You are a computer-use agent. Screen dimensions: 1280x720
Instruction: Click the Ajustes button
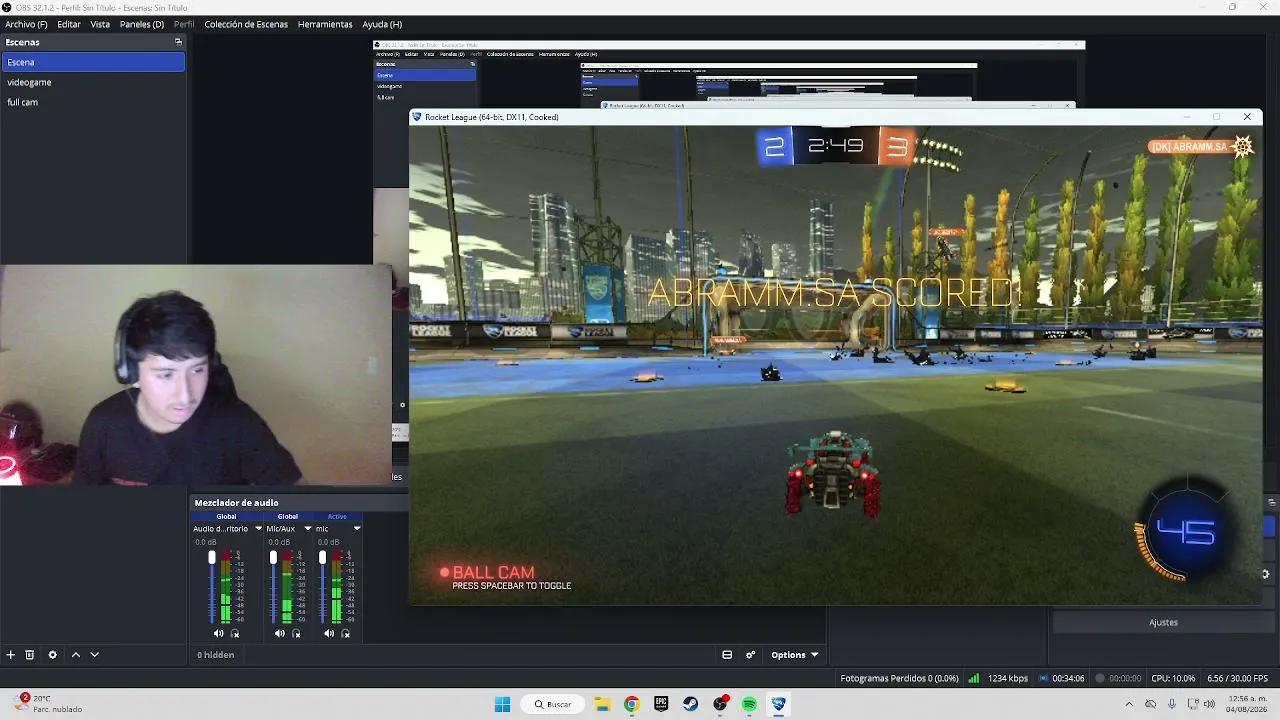pos(1163,622)
